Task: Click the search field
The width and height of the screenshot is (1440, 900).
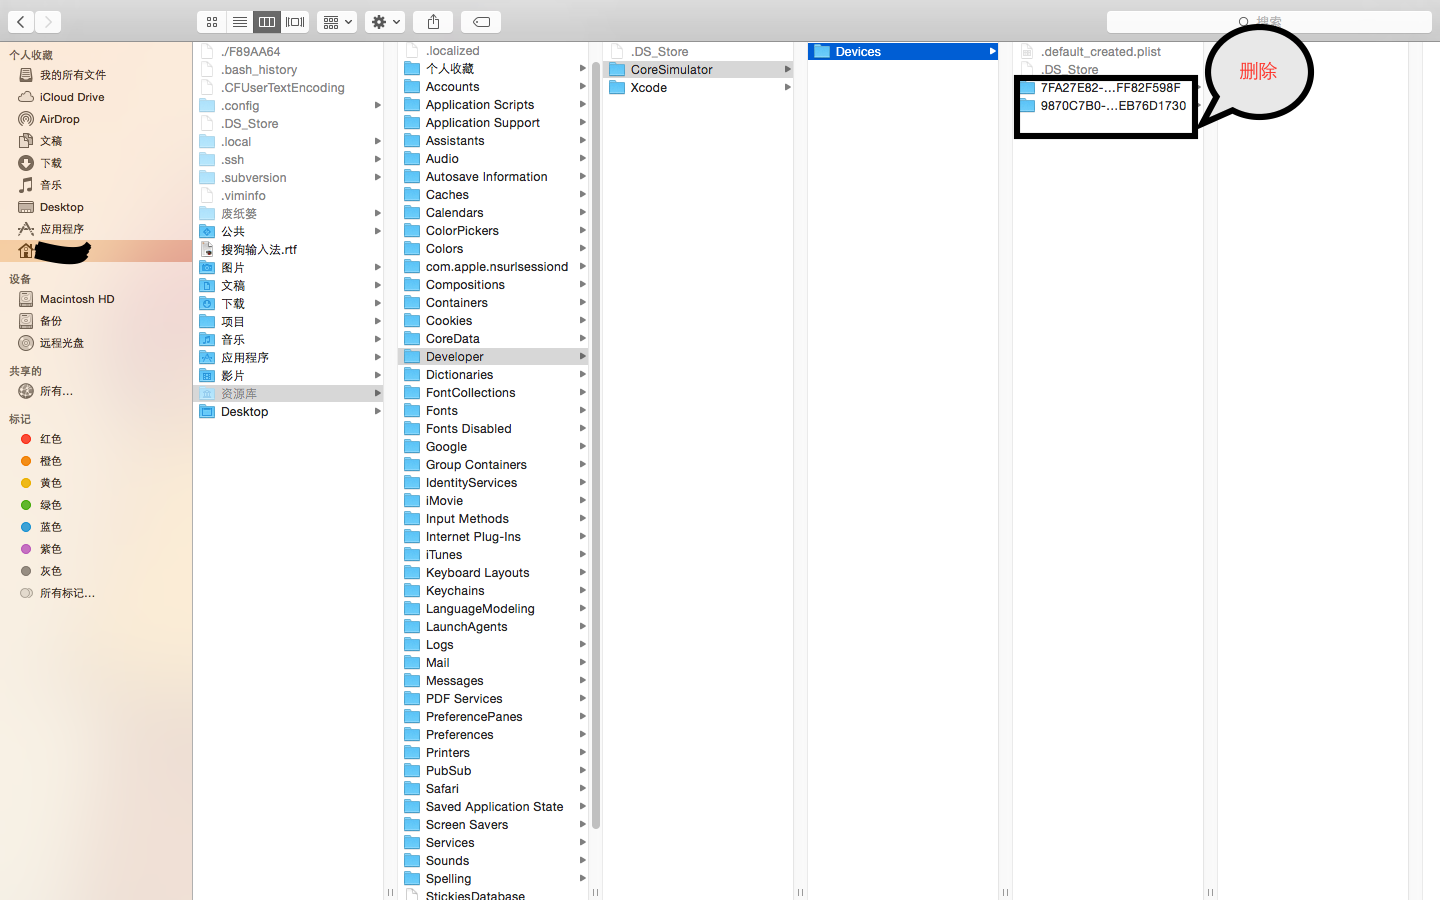Action: coord(1269,21)
